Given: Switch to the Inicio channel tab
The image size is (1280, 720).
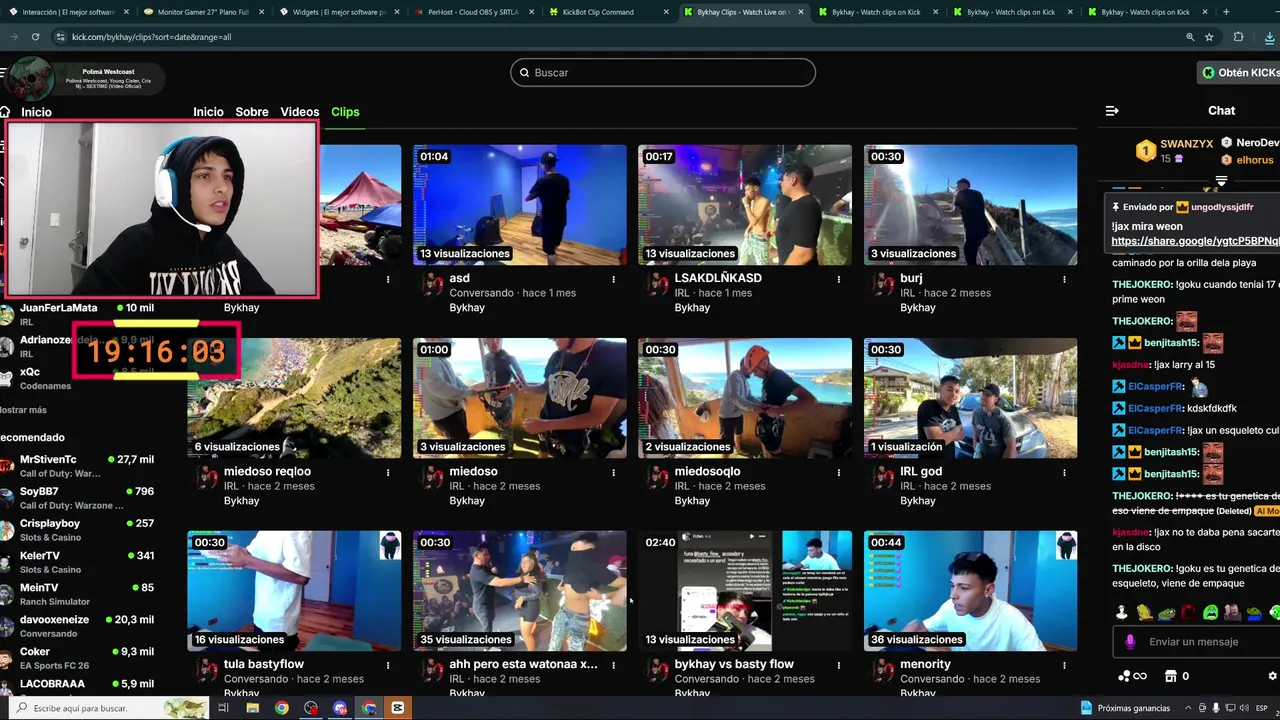Looking at the screenshot, I should point(208,112).
